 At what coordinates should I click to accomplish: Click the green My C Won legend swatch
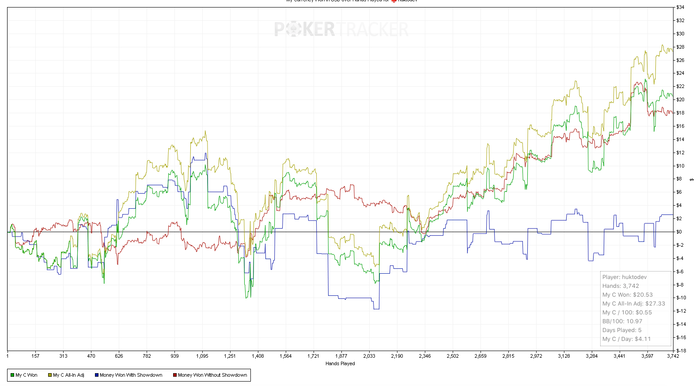(12, 375)
